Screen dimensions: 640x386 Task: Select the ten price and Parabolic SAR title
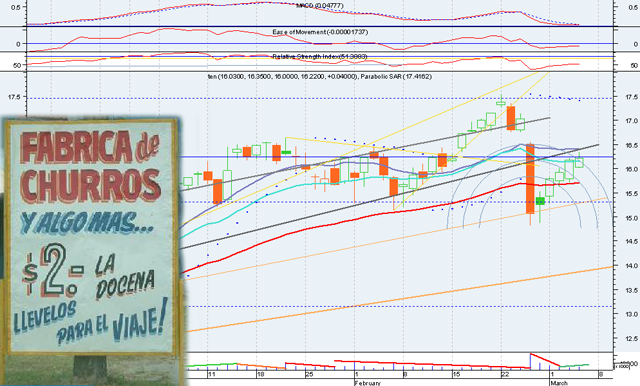[x=320, y=76]
